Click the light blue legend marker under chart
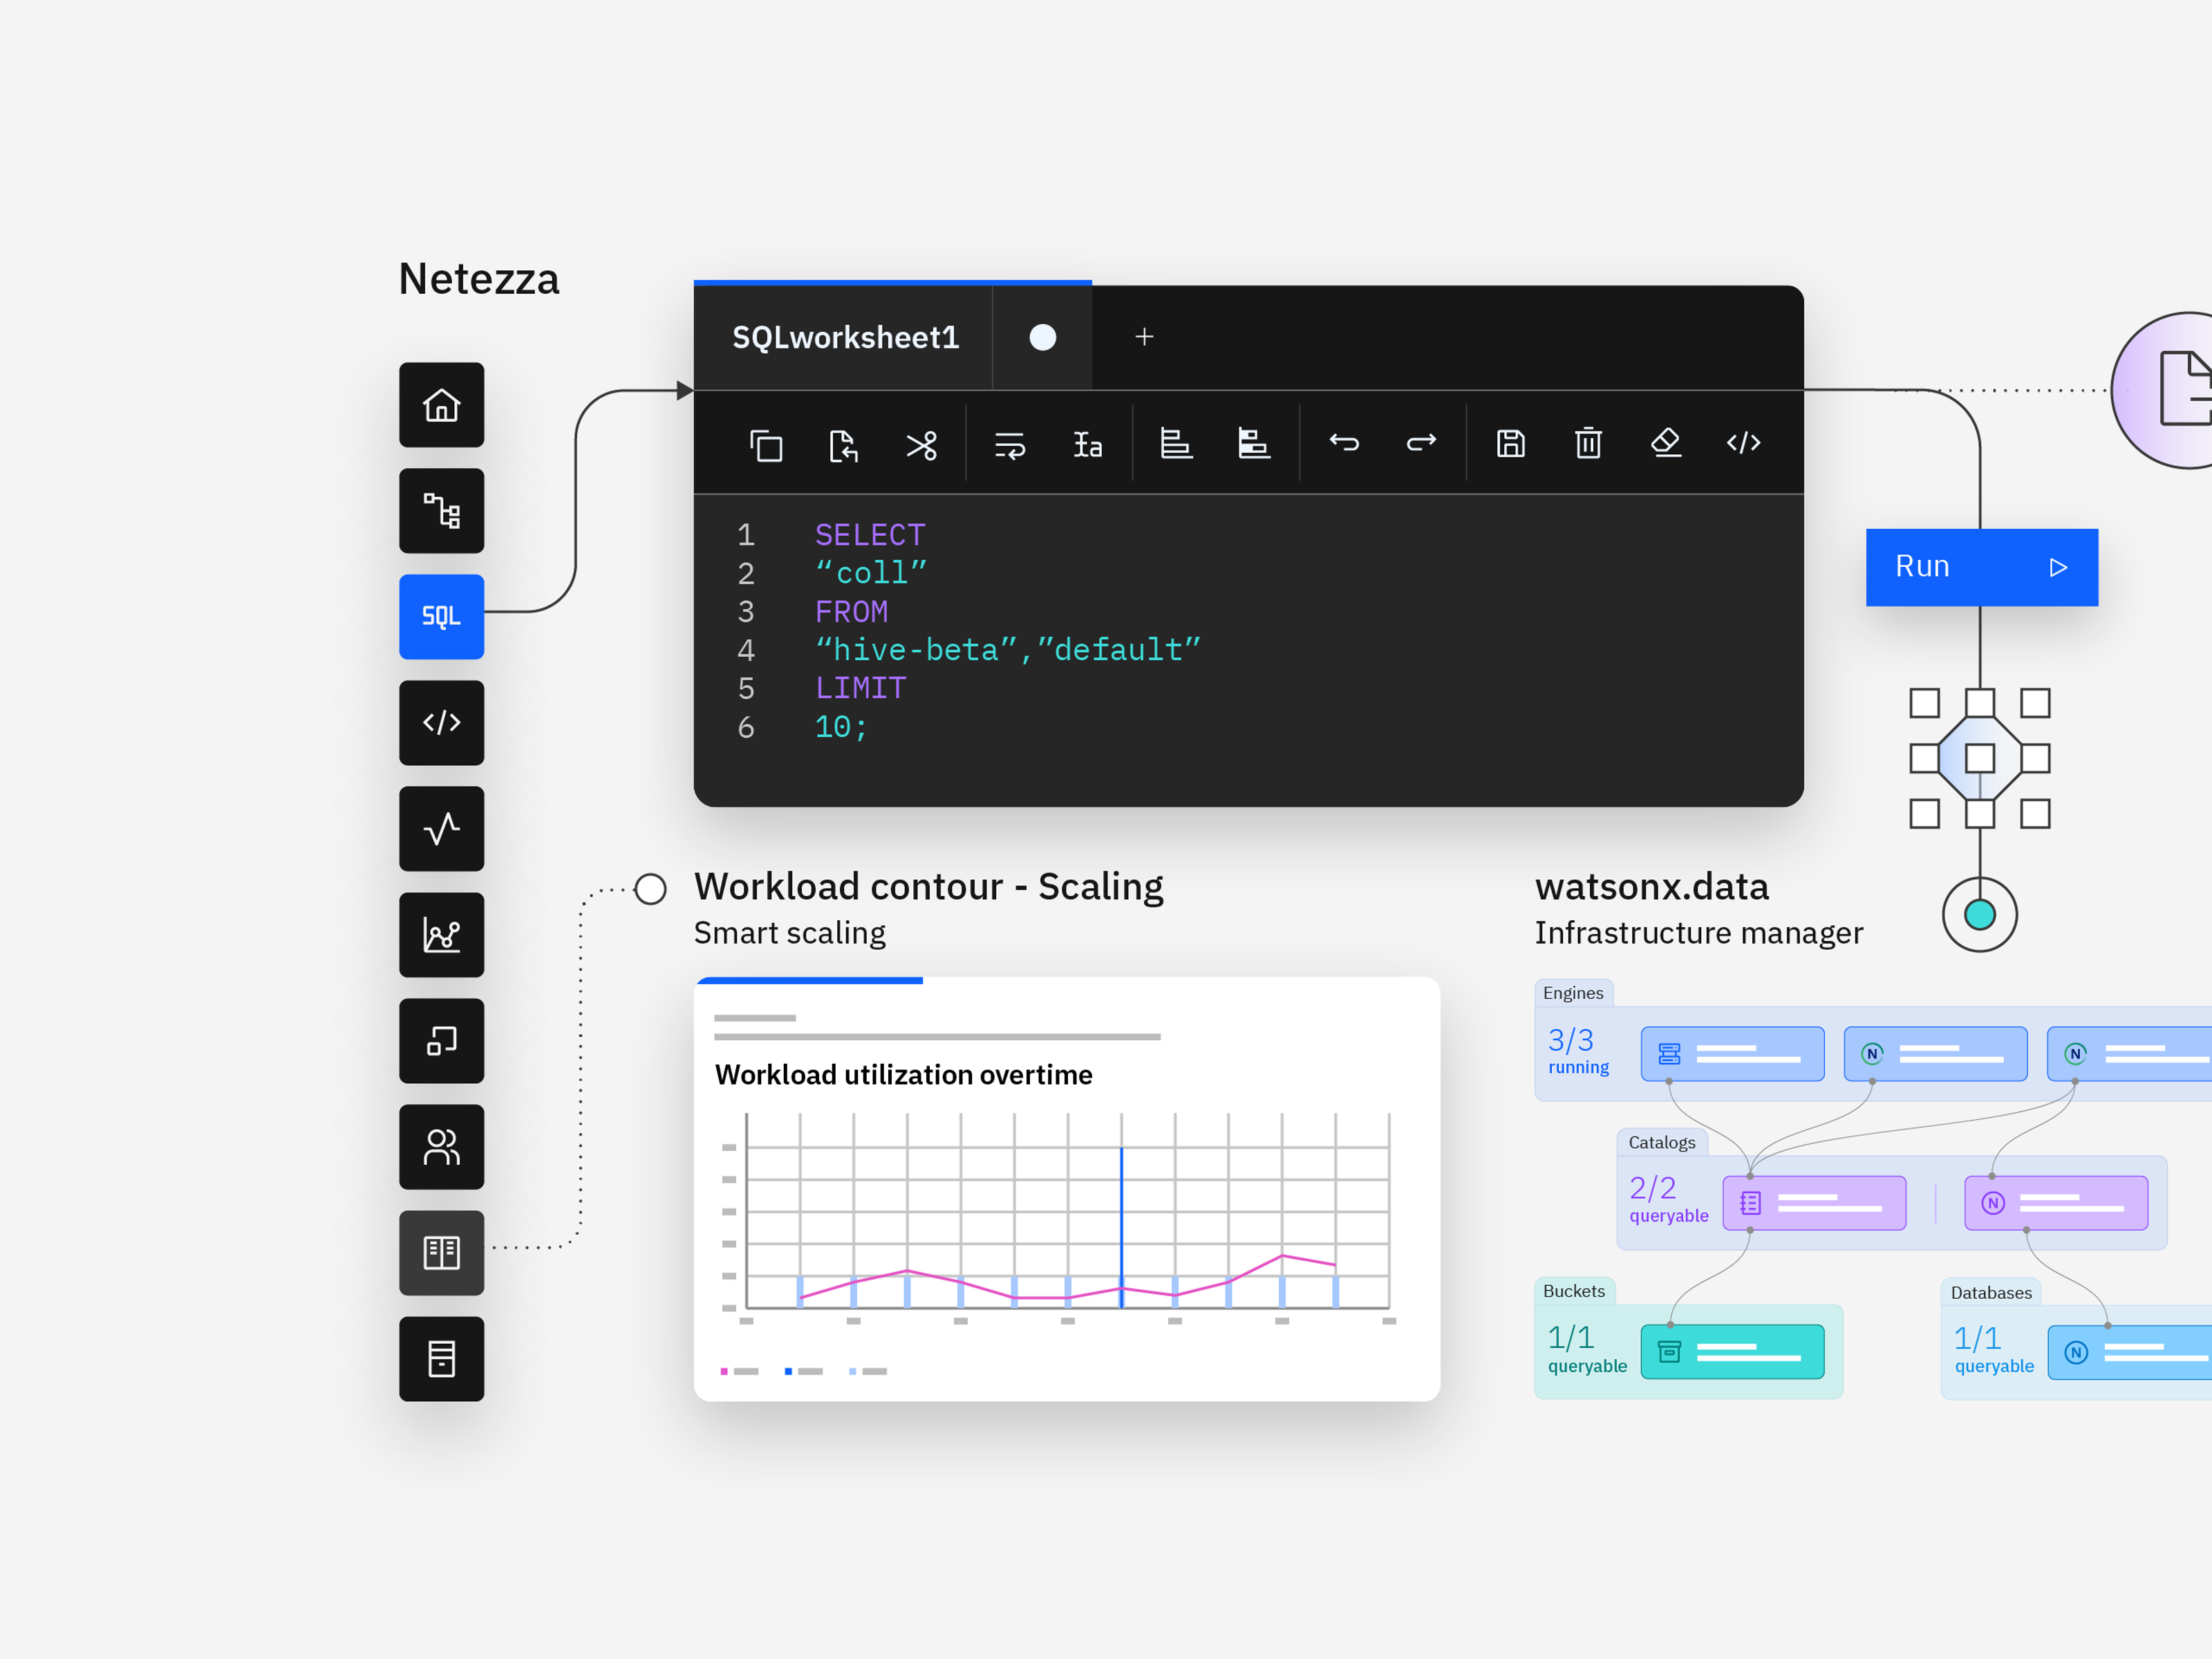Image resolution: width=2212 pixels, height=1659 pixels. (x=852, y=1371)
